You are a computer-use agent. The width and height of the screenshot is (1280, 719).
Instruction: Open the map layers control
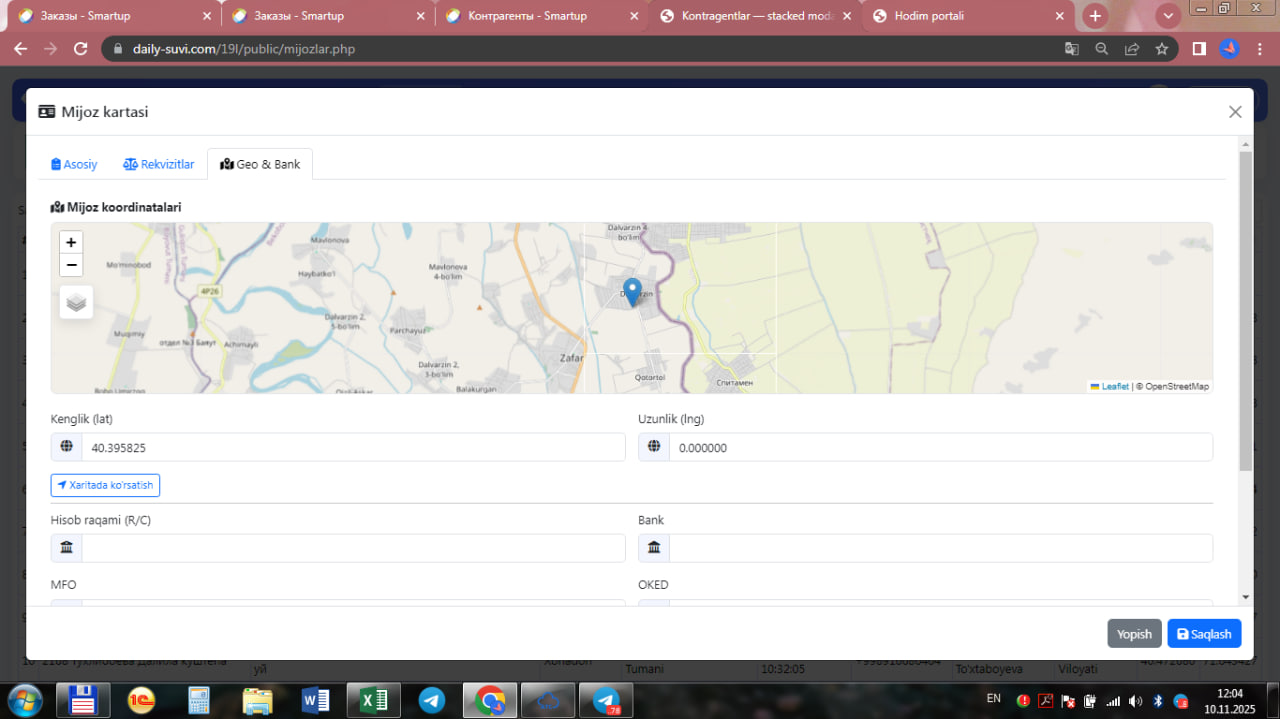(76, 302)
